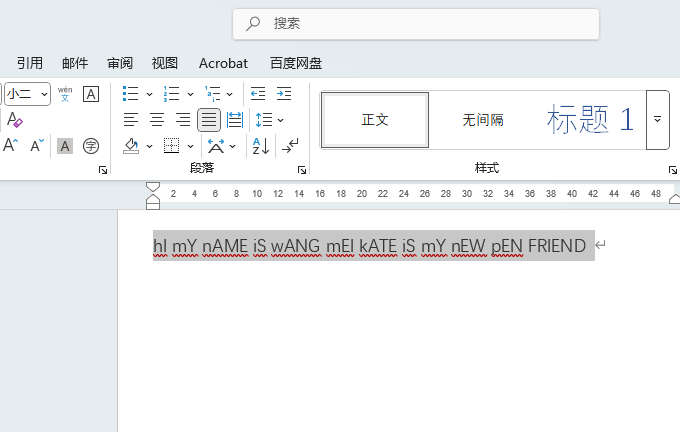Open the 百度网盘 tab
The height and width of the screenshot is (432, 680).
[296, 63]
